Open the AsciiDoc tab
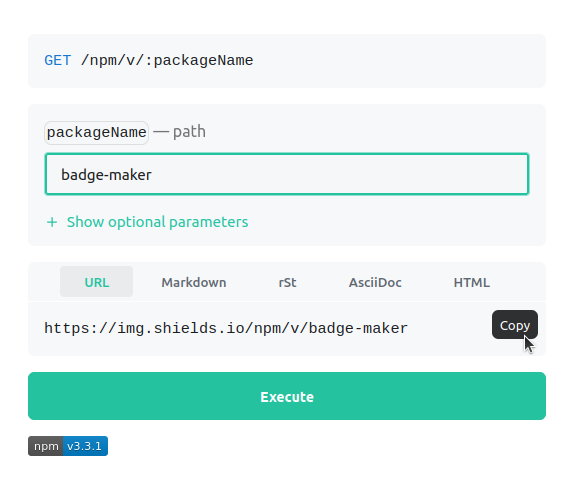582x488 pixels. pos(375,282)
